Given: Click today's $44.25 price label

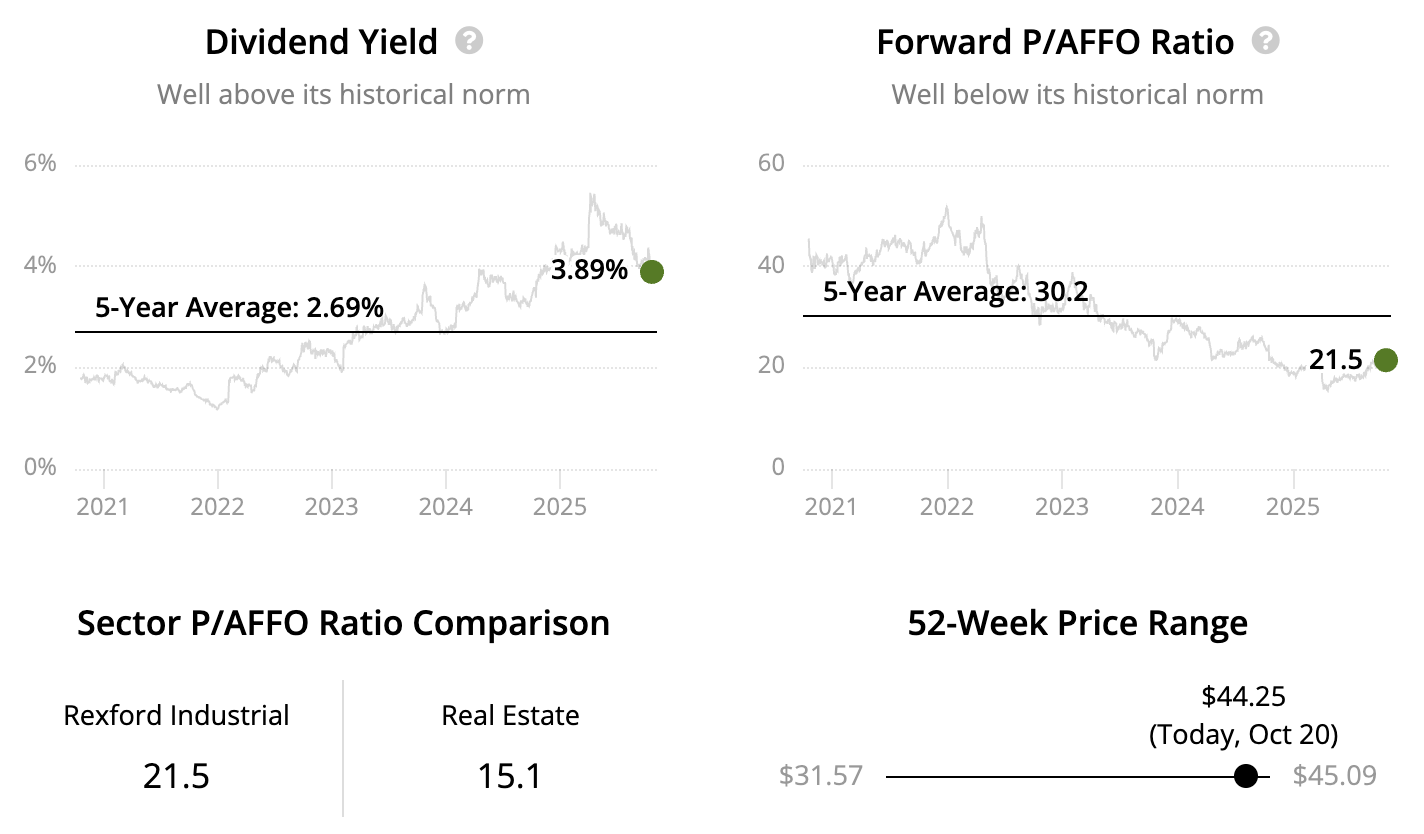Looking at the screenshot, I should click(x=1243, y=696).
